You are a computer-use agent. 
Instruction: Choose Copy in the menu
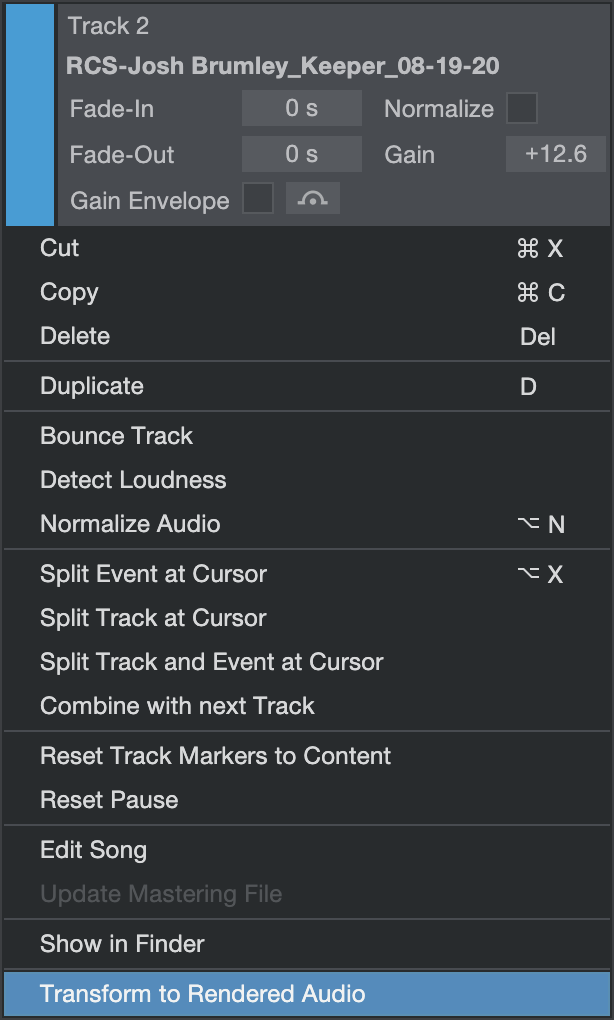pos(69,292)
